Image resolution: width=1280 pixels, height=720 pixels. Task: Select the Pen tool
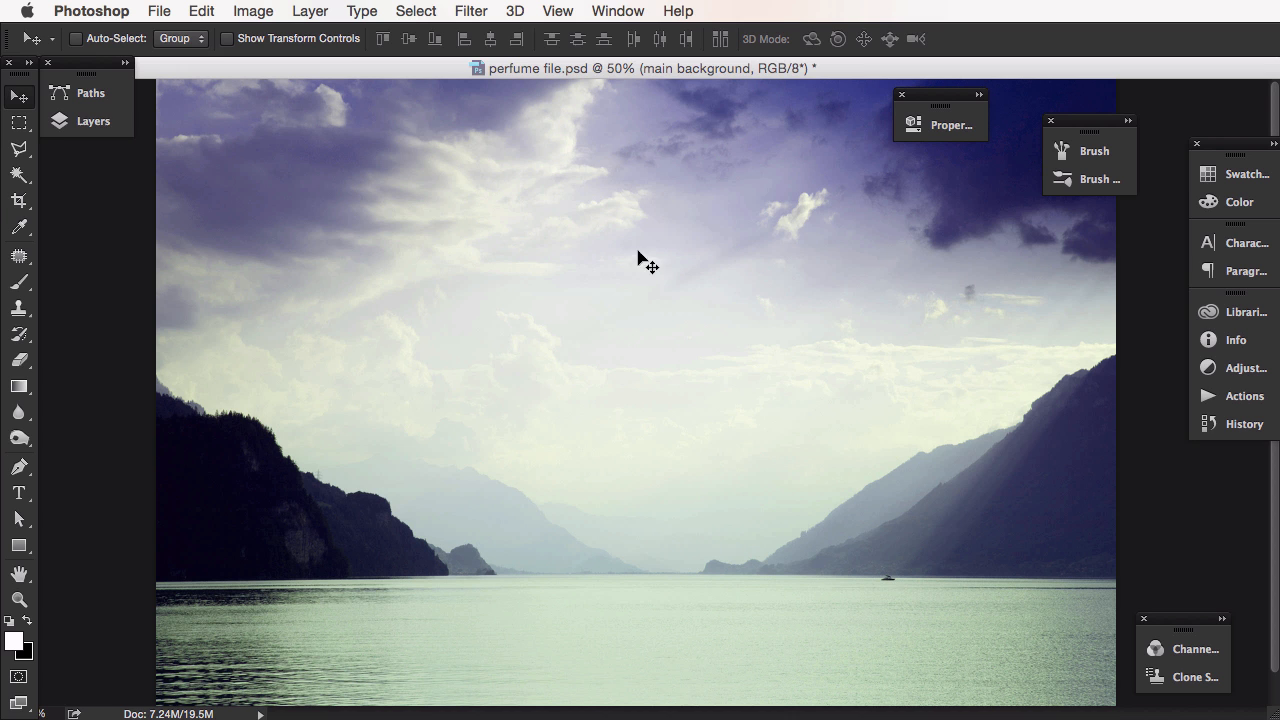coord(19,467)
